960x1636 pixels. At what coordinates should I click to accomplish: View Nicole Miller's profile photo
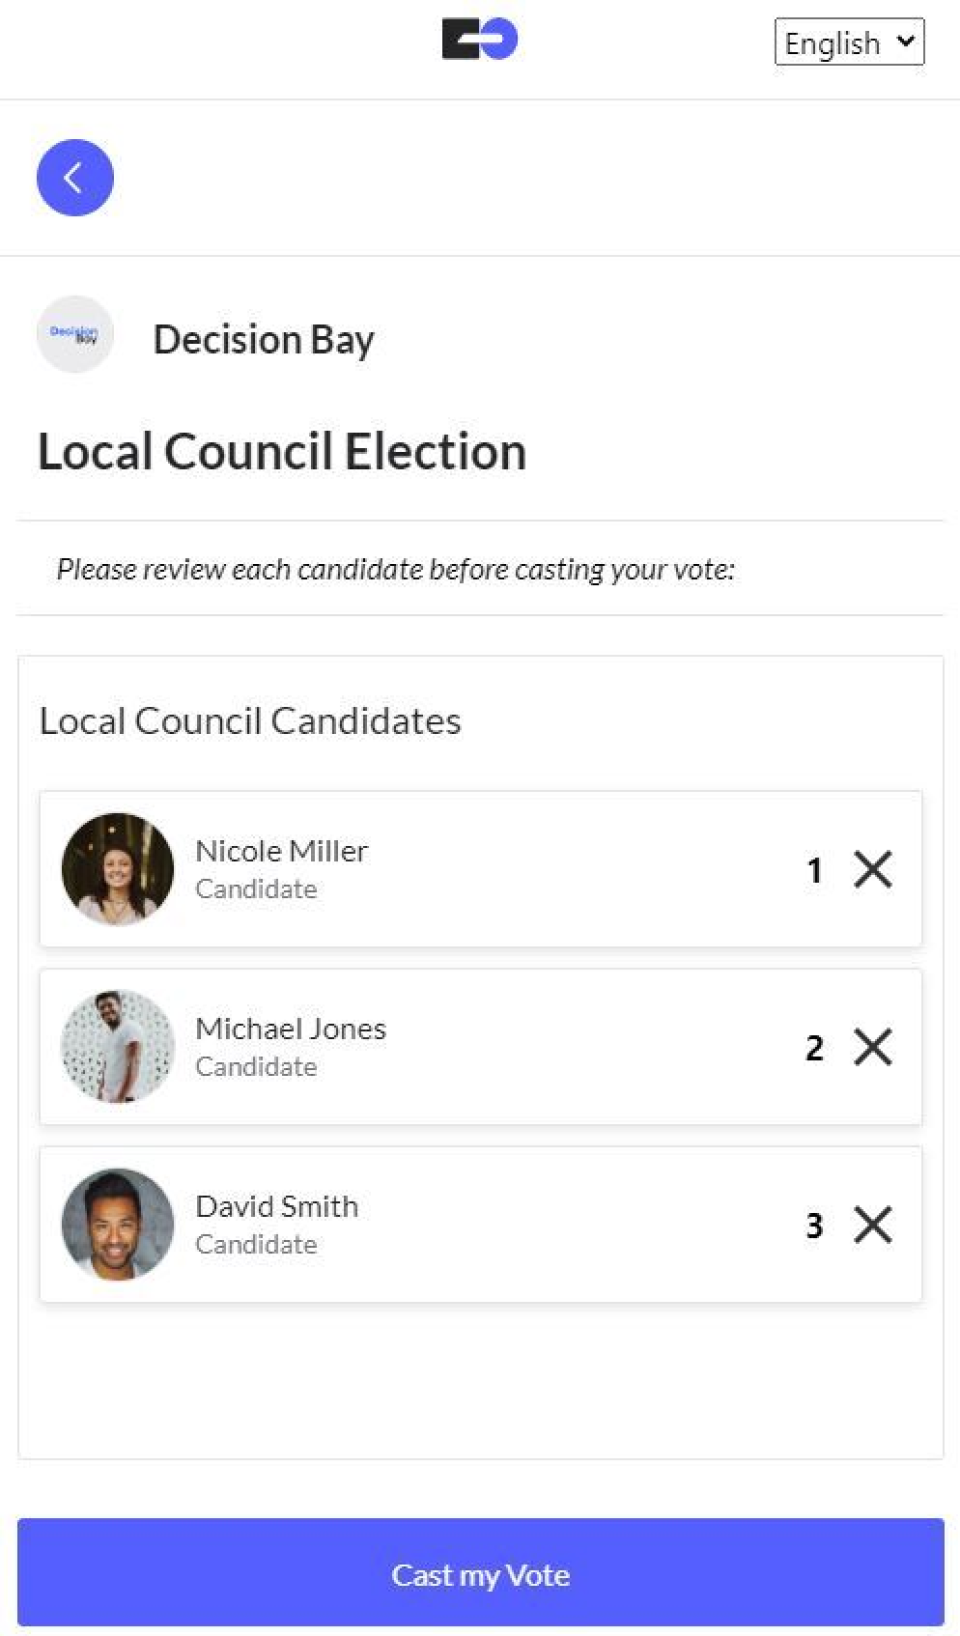[x=118, y=868]
